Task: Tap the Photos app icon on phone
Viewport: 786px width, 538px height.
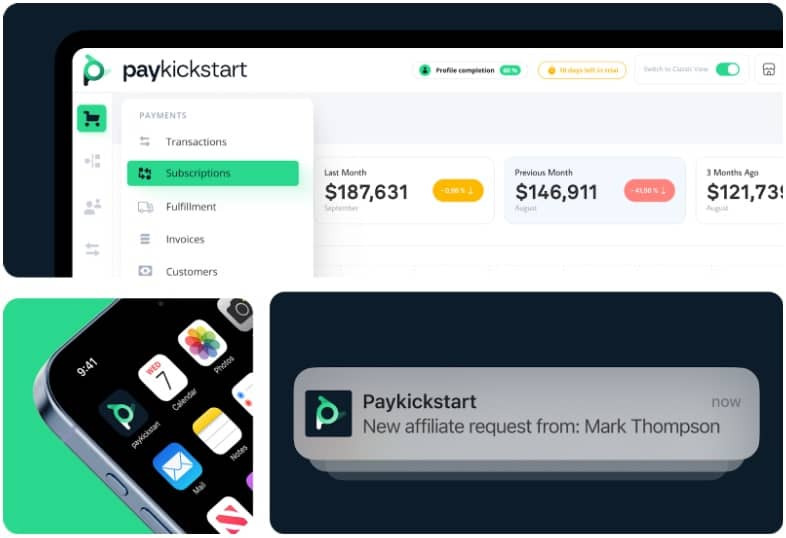Action: [x=202, y=343]
